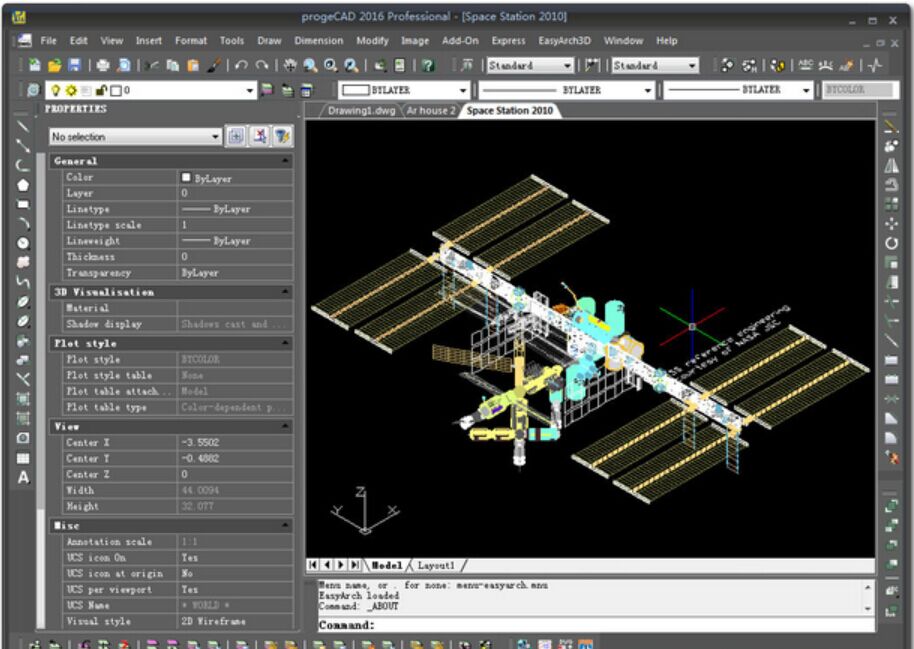Screen dimensions: 914x649
Task: Activate the Pan hand tool
Action: click(290, 65)
